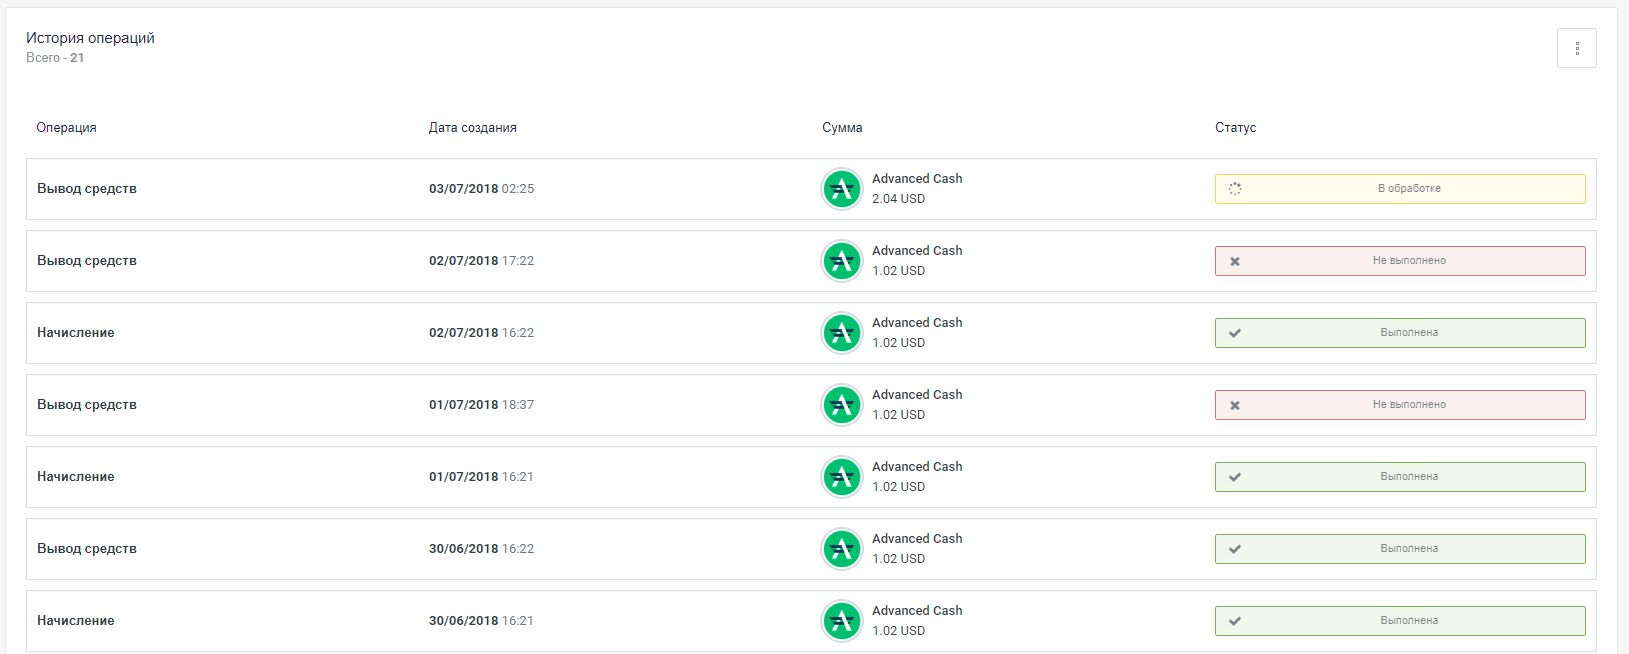Viewport: 1629px width, 654px height.
Task: Select Вывод средств in the 03/07/2018 row
Action: [x=87, y=189]
